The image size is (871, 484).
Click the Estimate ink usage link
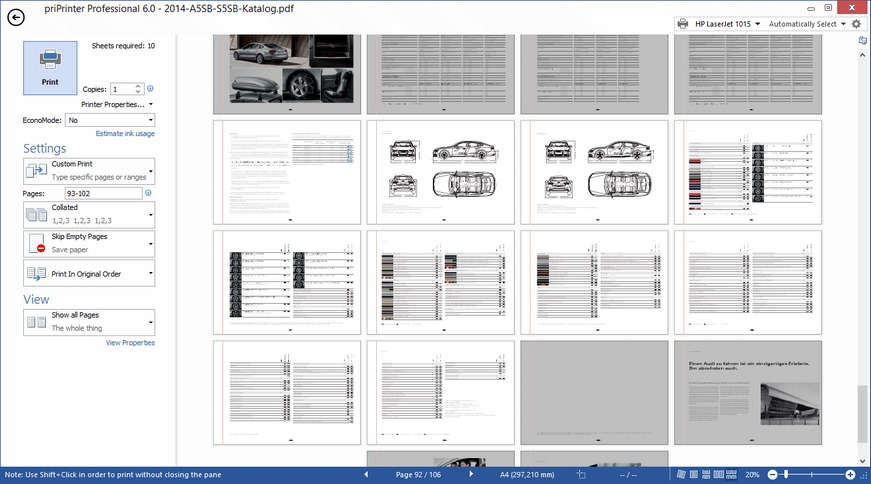(125, 133)
